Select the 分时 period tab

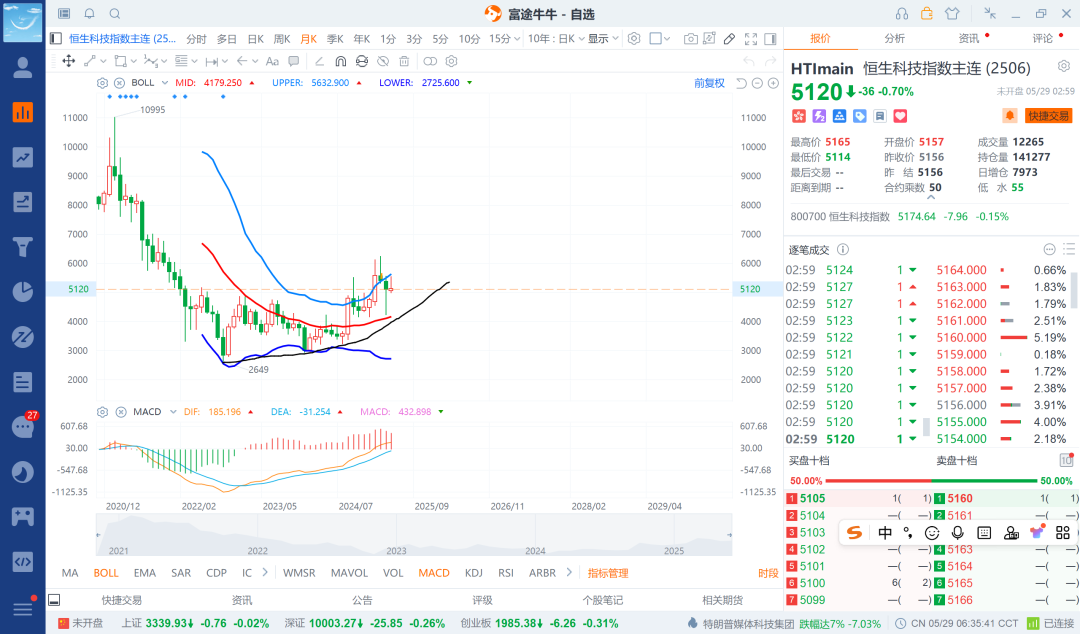pyautogui.click(x=196, y=39)
